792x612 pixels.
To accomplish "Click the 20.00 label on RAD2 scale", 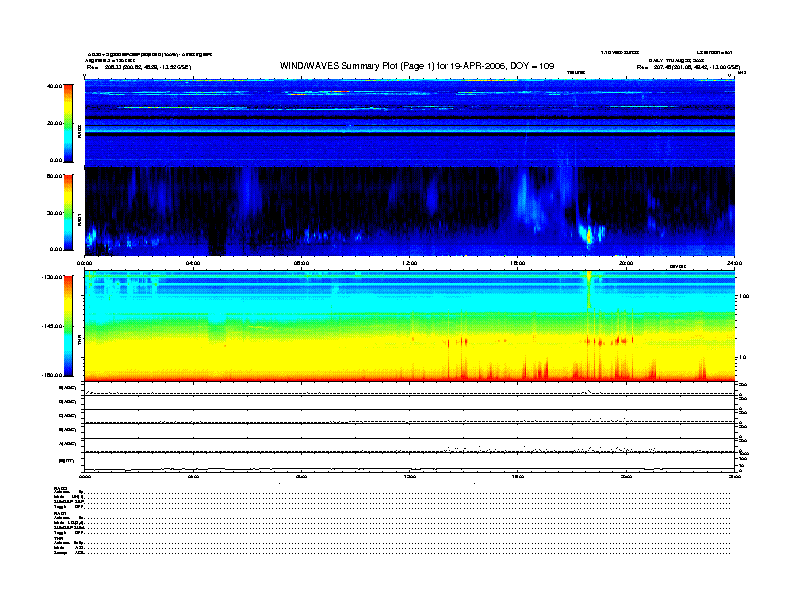I will tap(56, 123).
